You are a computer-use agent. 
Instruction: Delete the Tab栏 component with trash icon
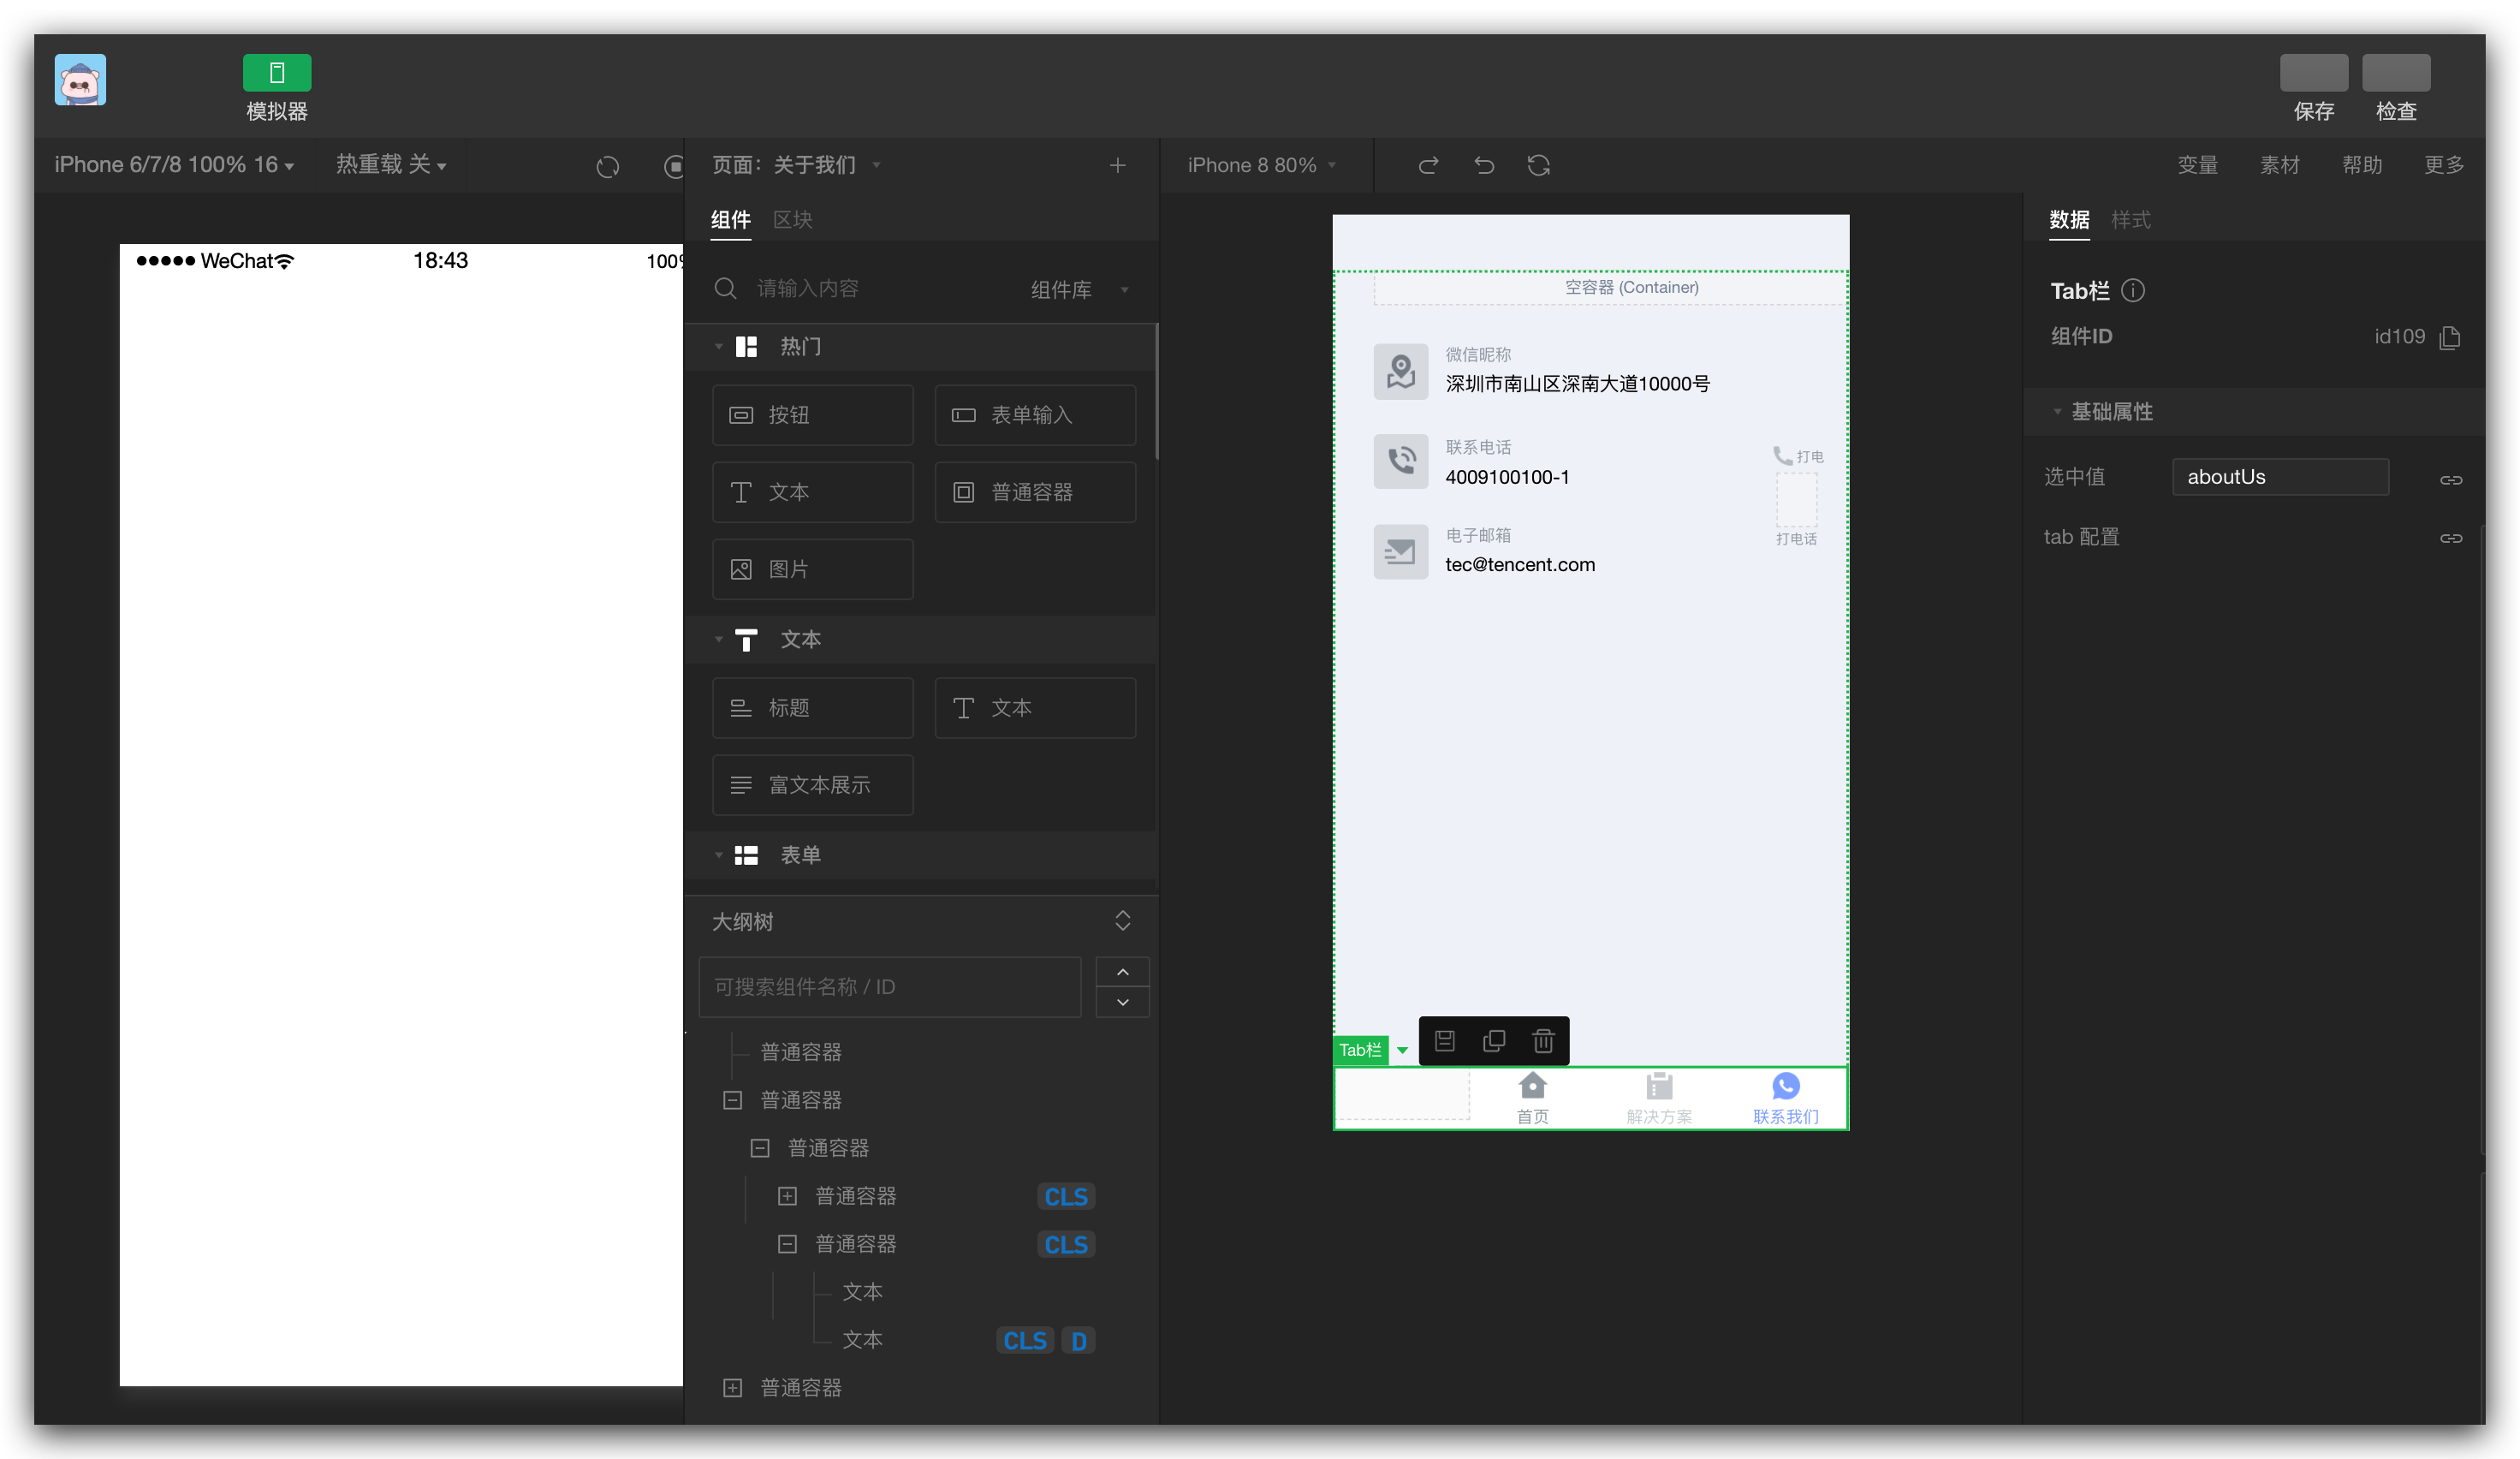1543,1041
